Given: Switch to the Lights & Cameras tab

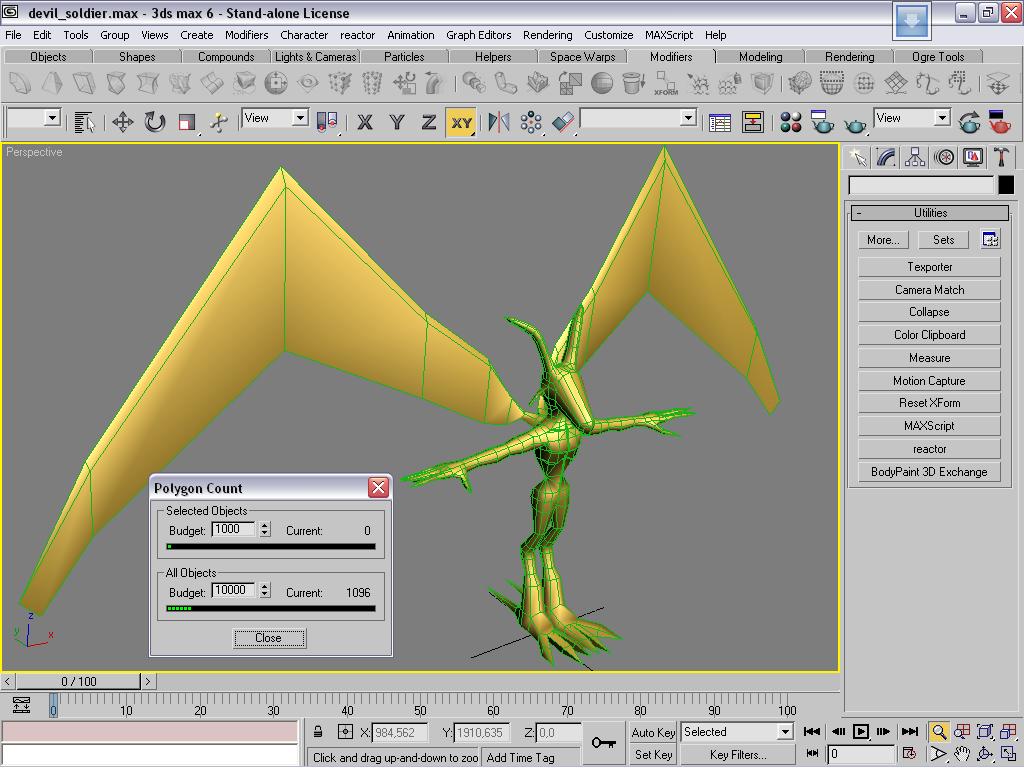Looking at the screenshot, I should click(x=315, y=57).
